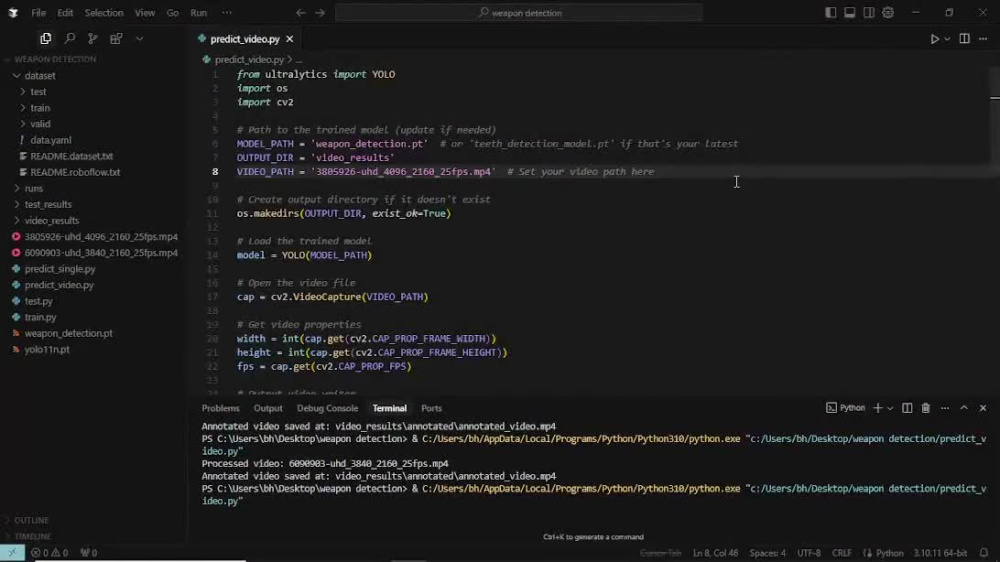Viewport: 1000px width, 562px height.
Task: Toggle the primary sidebar layout icon
Action: 830,13
